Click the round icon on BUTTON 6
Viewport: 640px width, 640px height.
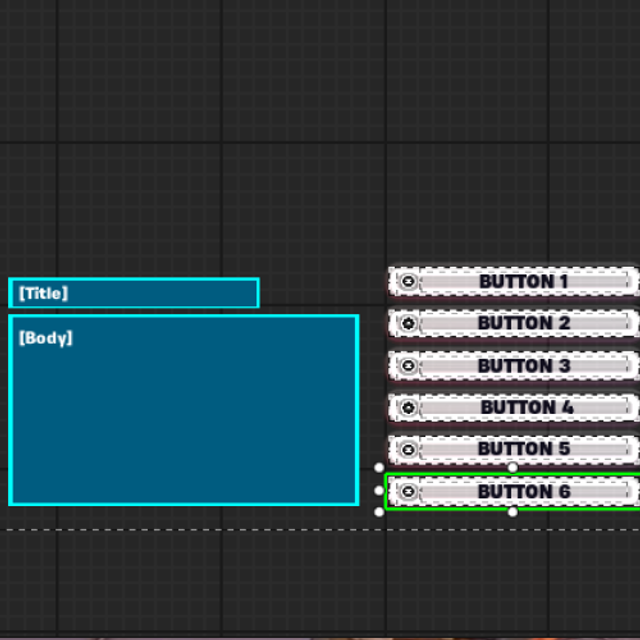(x=408, y=491)
